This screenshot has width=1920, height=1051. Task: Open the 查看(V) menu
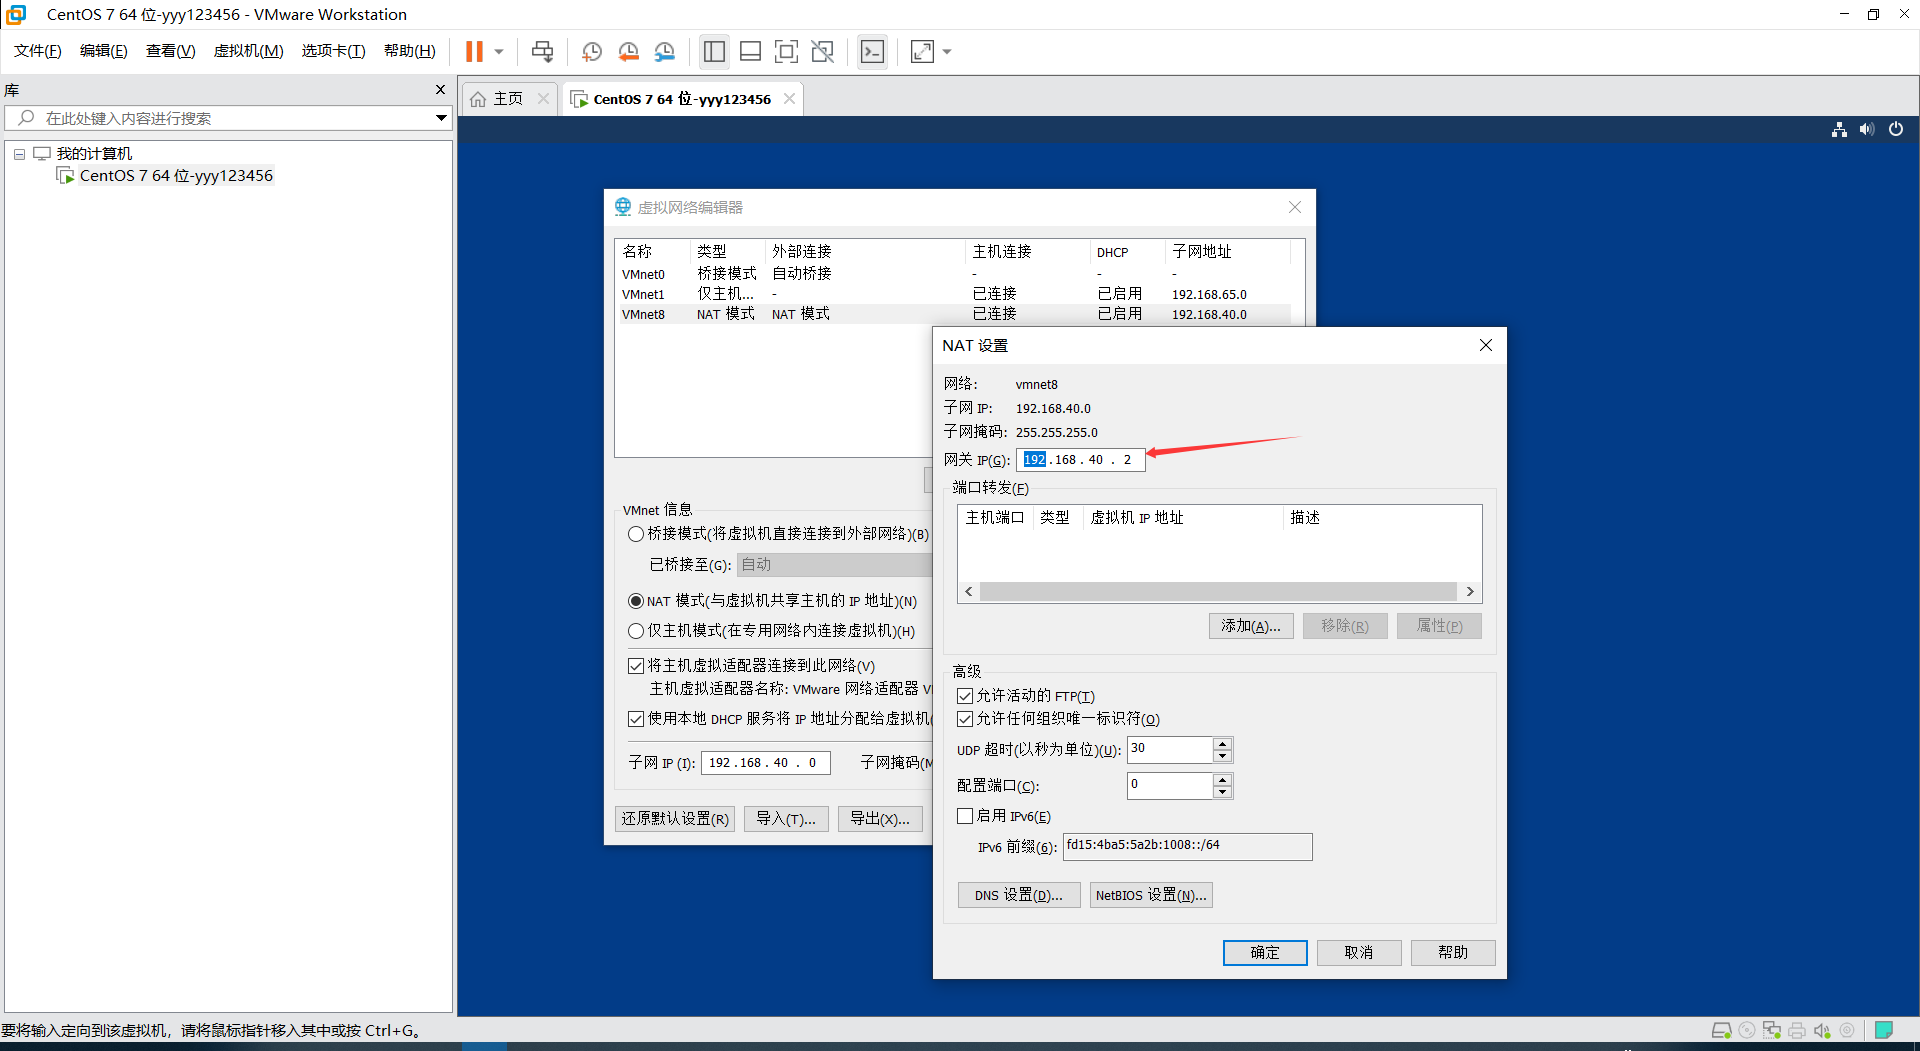(171, 51)
